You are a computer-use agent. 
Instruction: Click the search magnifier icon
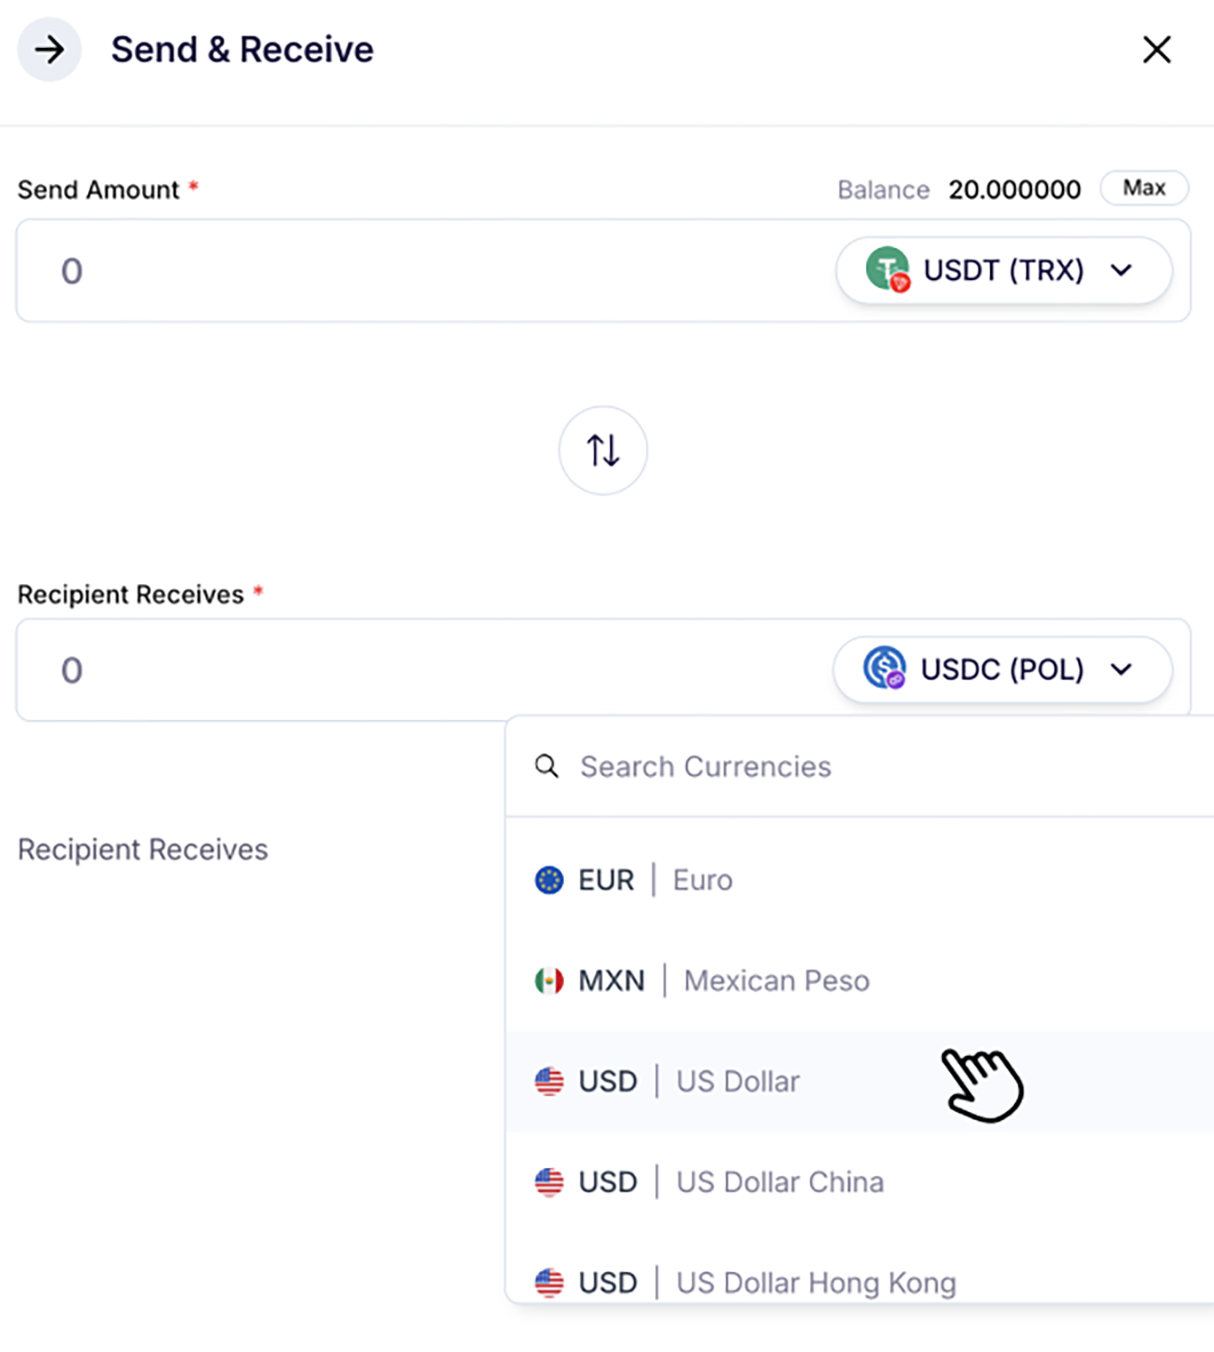[x=547, y=767]
